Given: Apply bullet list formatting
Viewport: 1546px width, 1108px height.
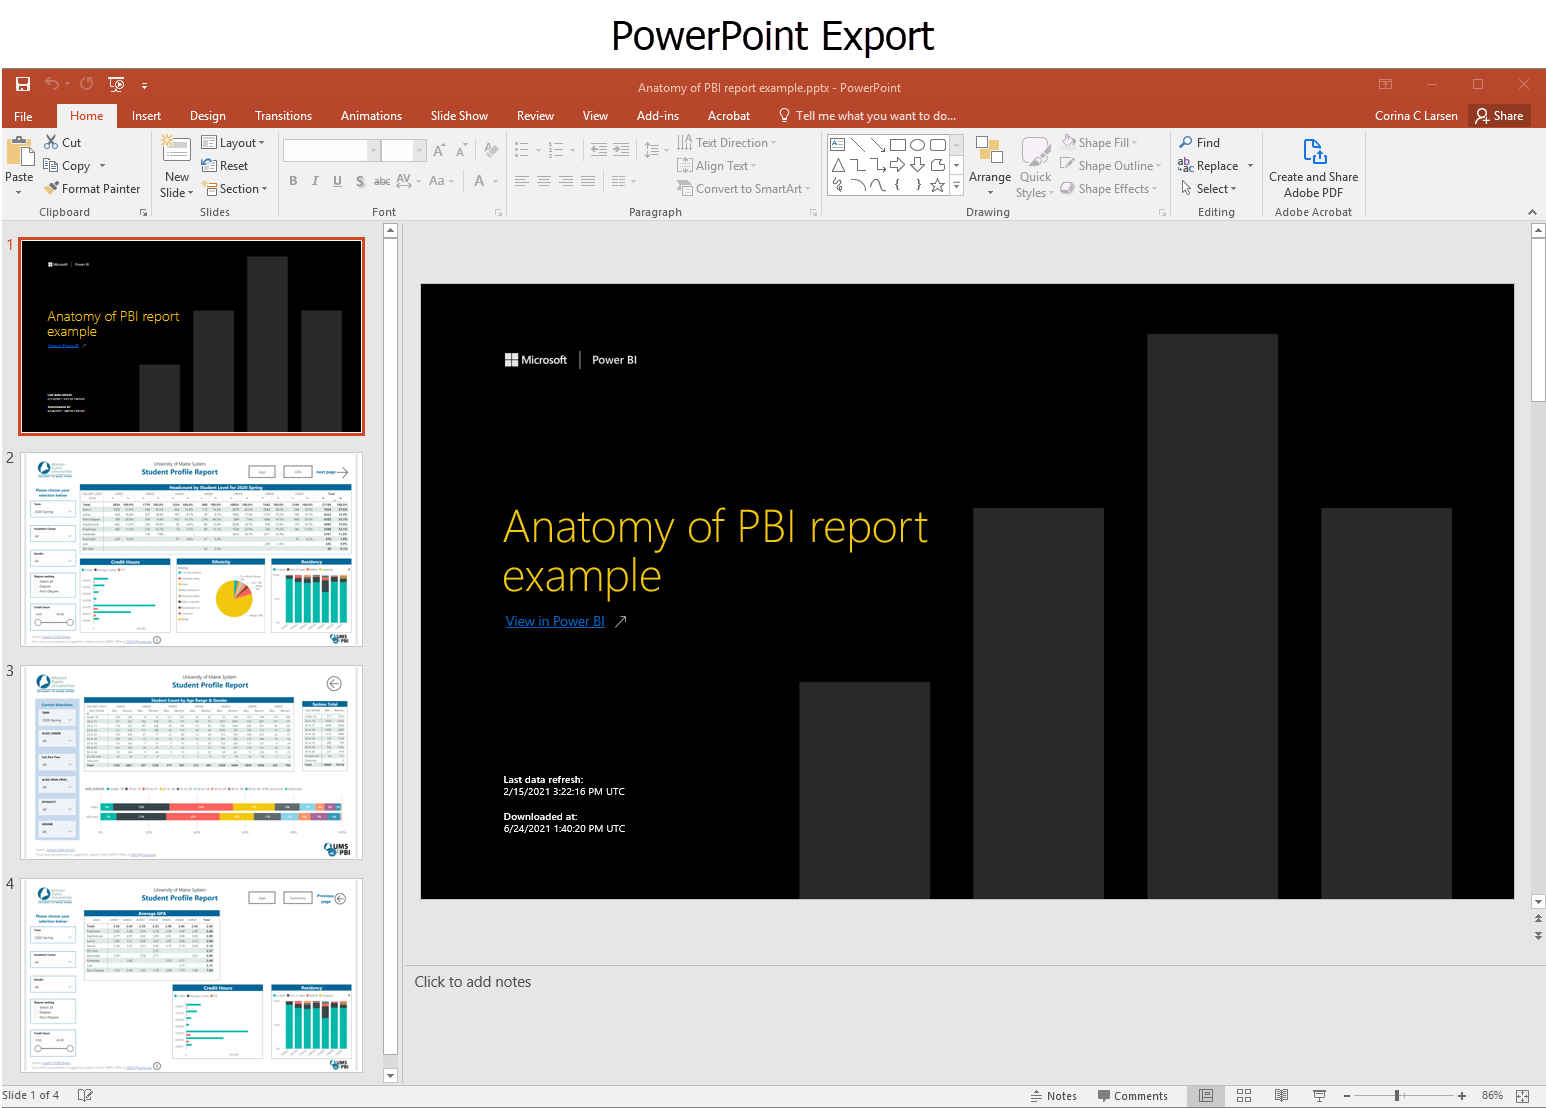Looking at the screenshot, I should point(522,150).
